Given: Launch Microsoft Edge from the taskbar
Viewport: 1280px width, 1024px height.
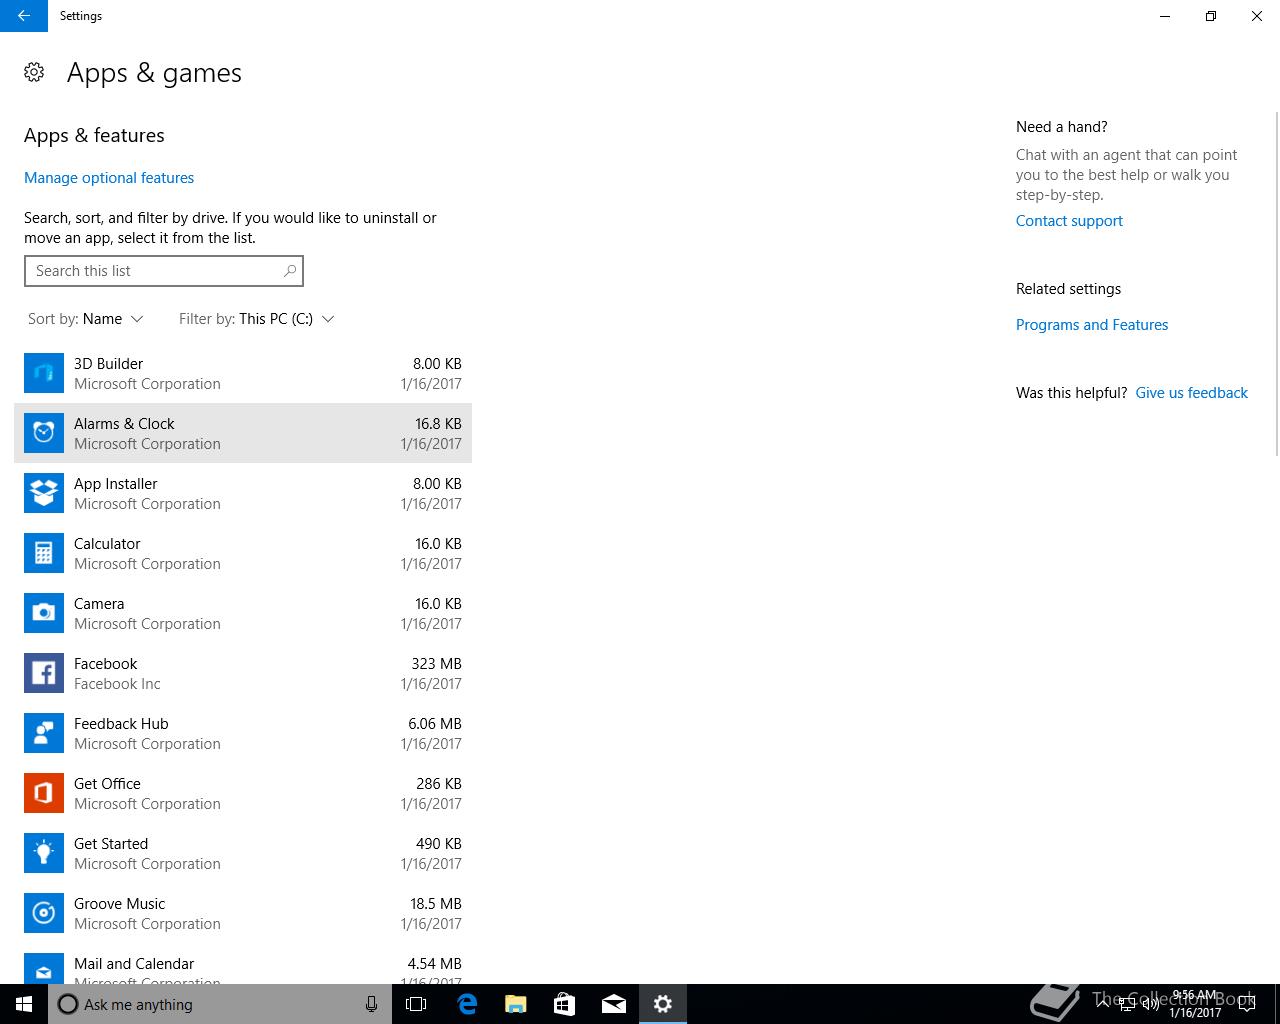Looking at the screenshot, I should (x=467, y=1004).
